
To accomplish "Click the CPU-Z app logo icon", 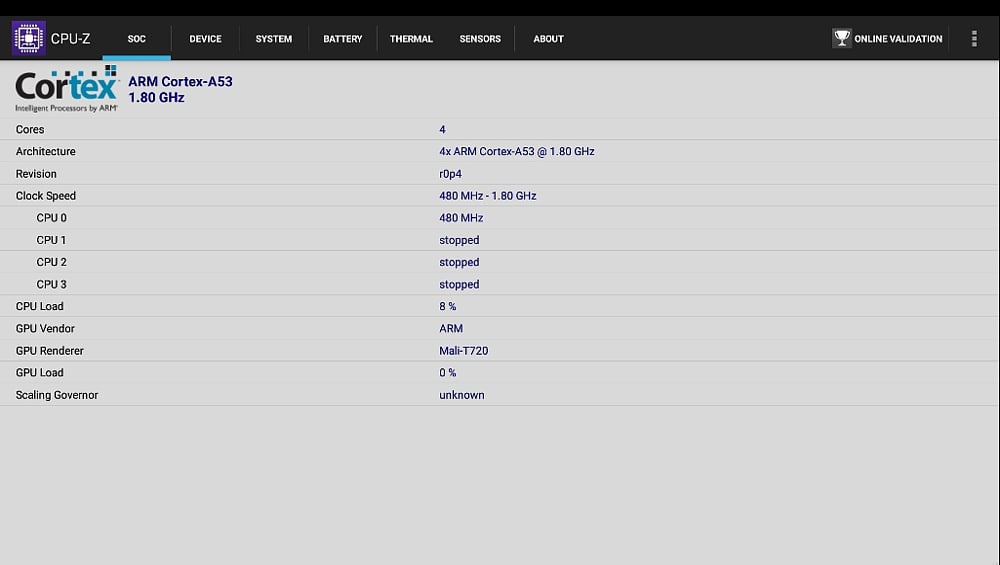I will 29,38.
